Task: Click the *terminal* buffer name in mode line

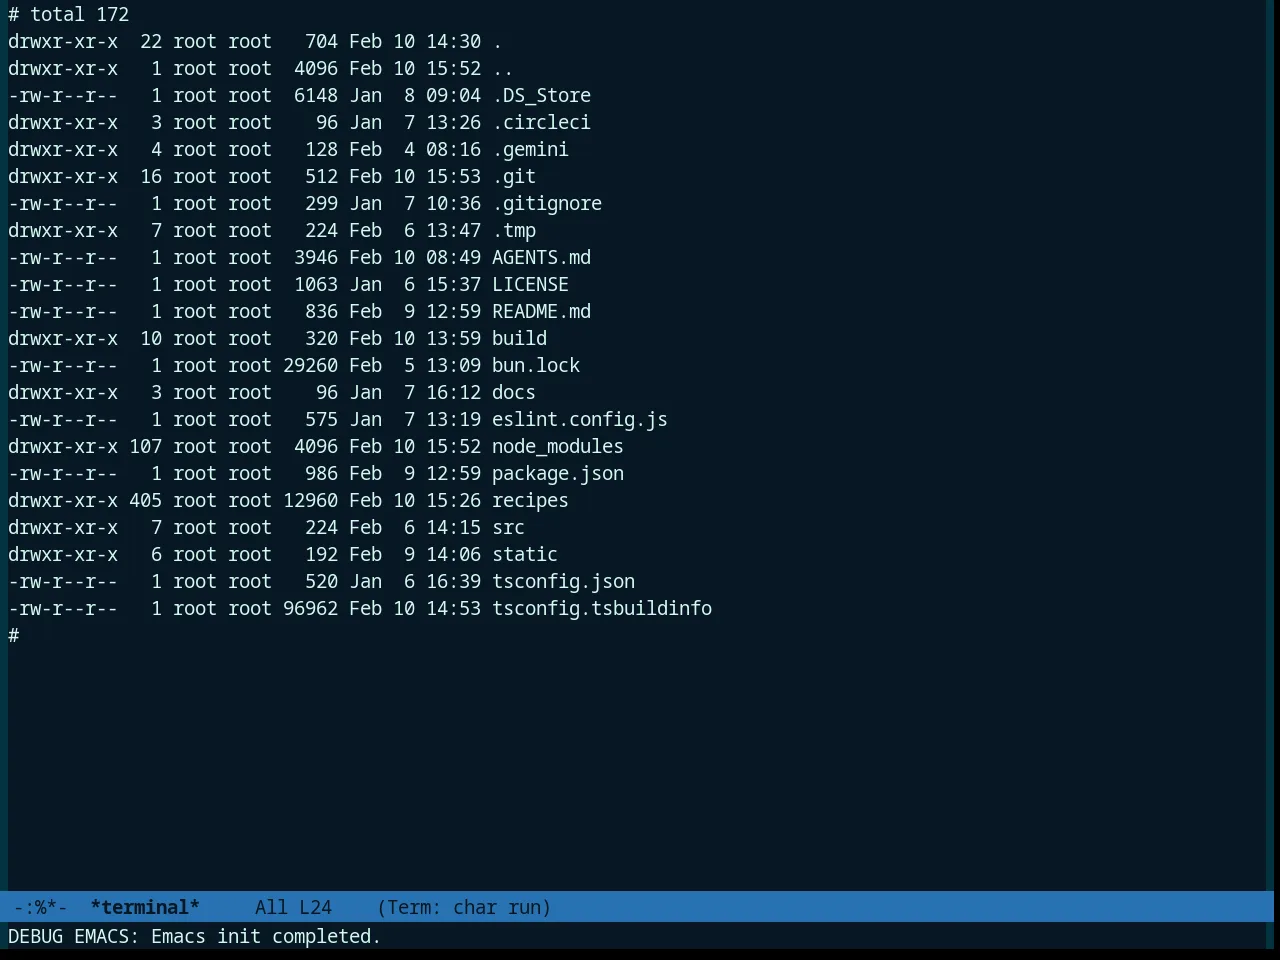Action: coord(145,907)
